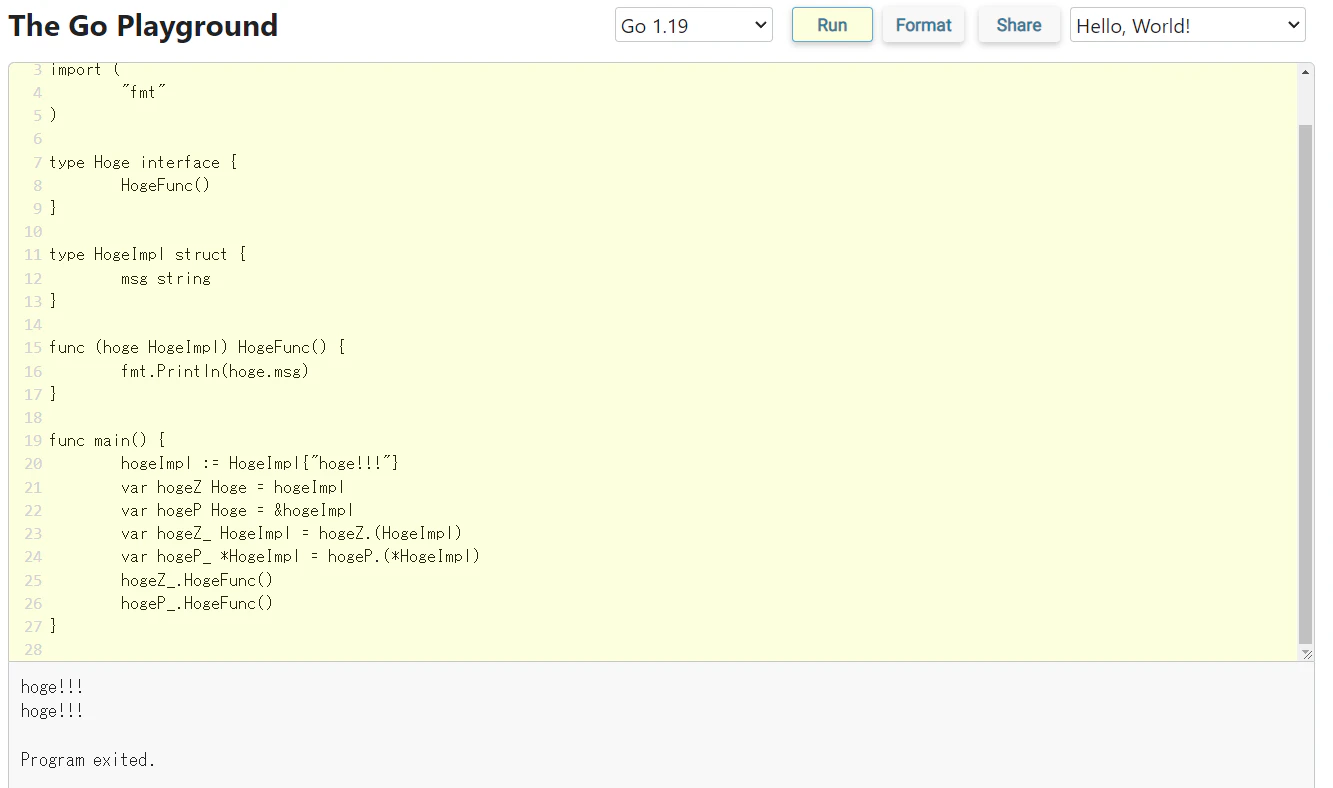Click the "fmt.Println(hoge.msg)" statement
The width and height of the screenshot is (1333, 788).
[215, 371]
